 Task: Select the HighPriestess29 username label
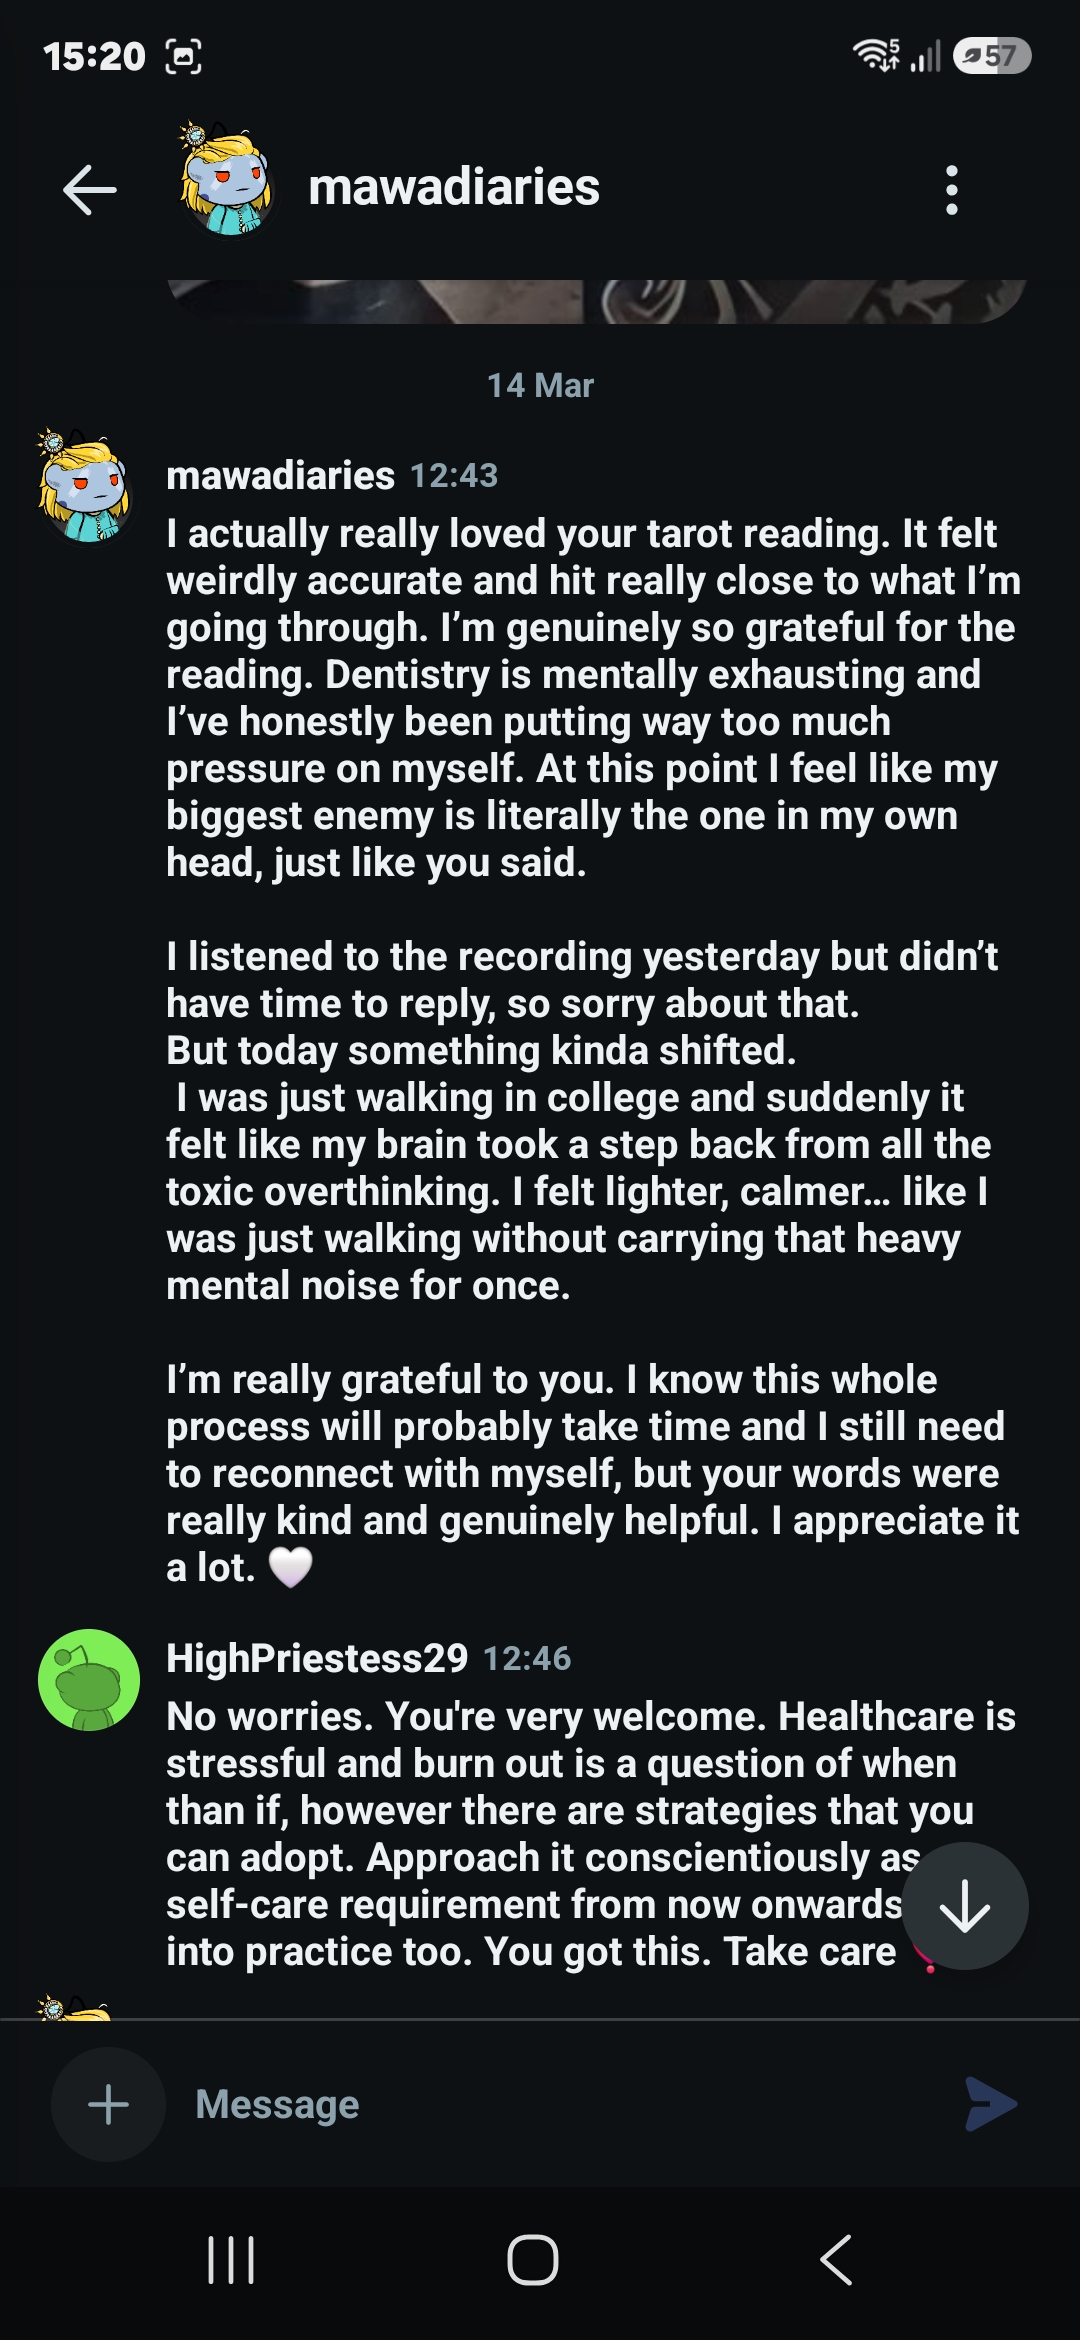(317, 1658)
